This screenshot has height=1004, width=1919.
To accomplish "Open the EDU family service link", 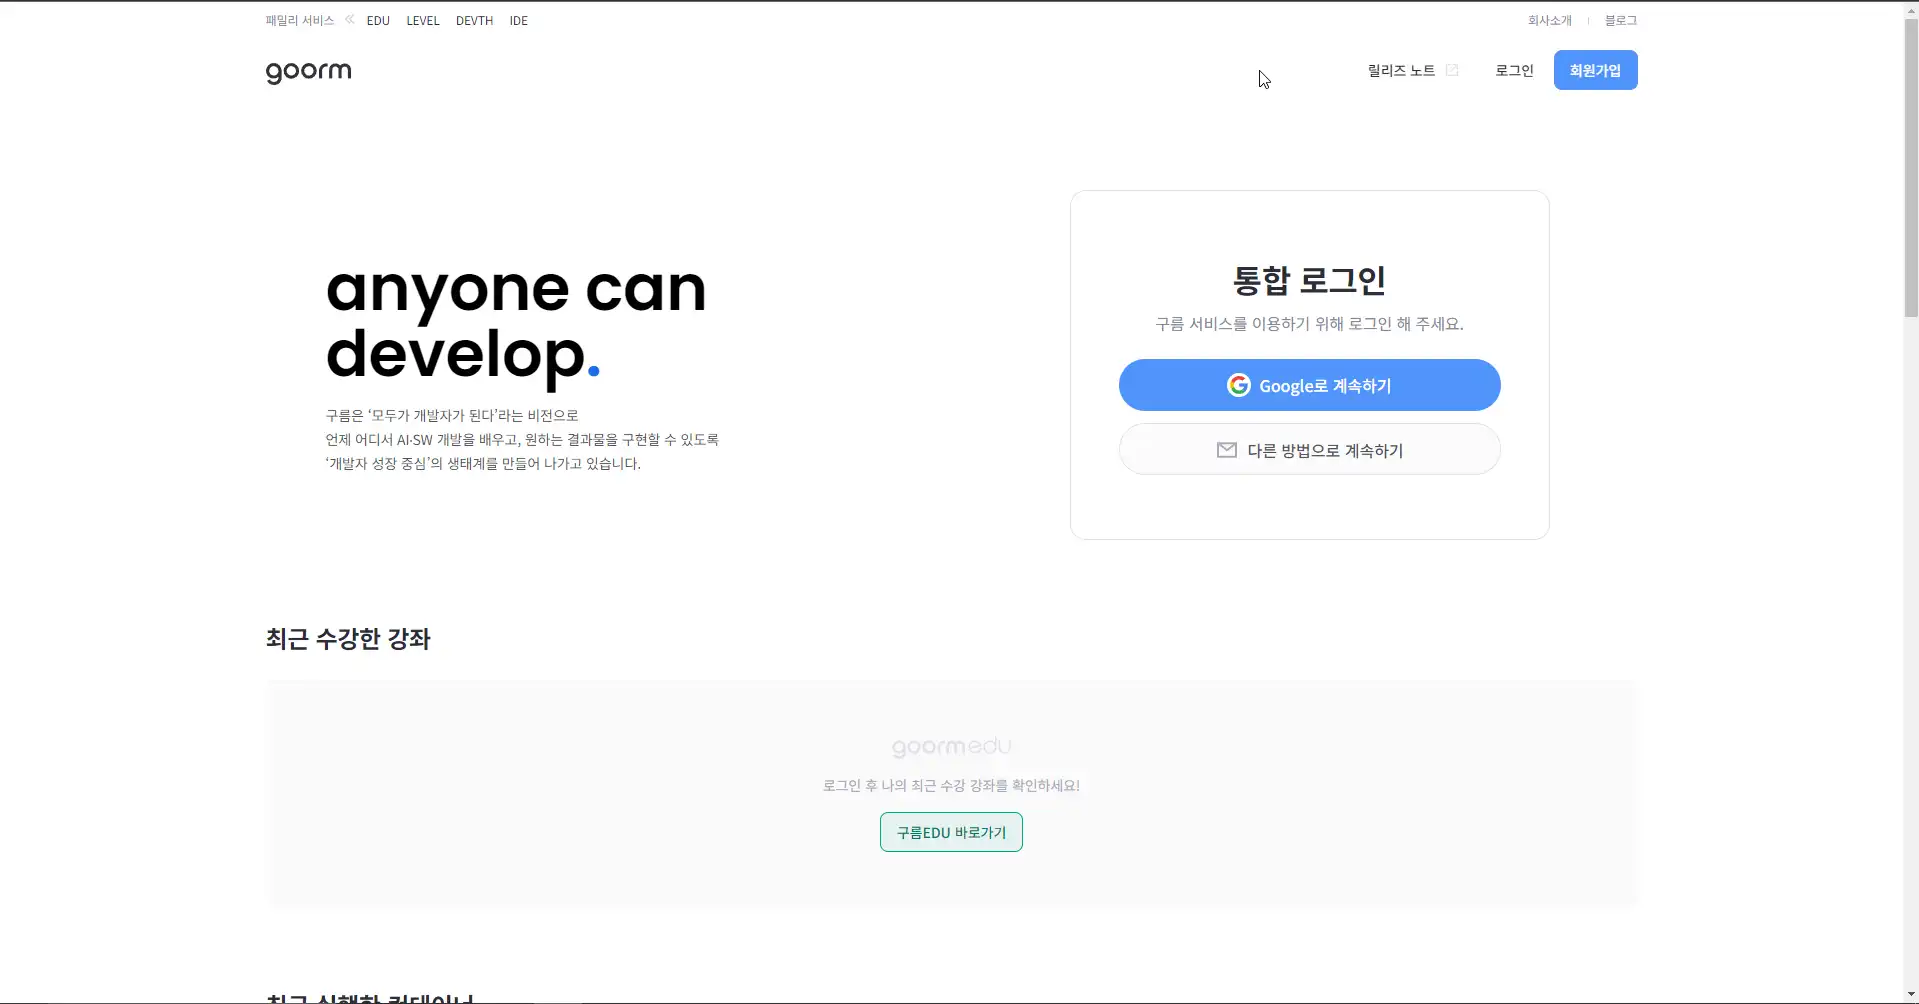I will (x=378, y=20).
